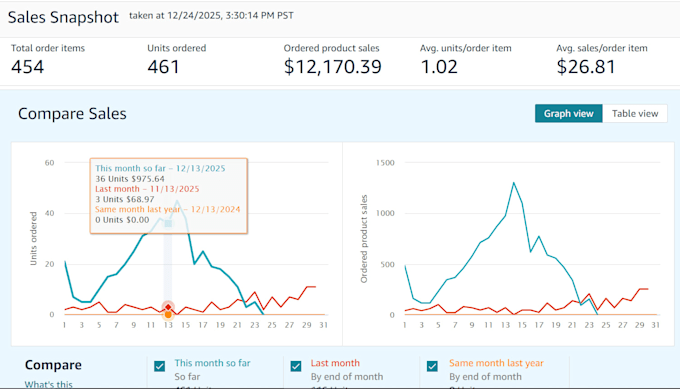Click the Avg. sales/order item value $26.81
Viewport: 680px width, 389px height.
coord(586,67)
